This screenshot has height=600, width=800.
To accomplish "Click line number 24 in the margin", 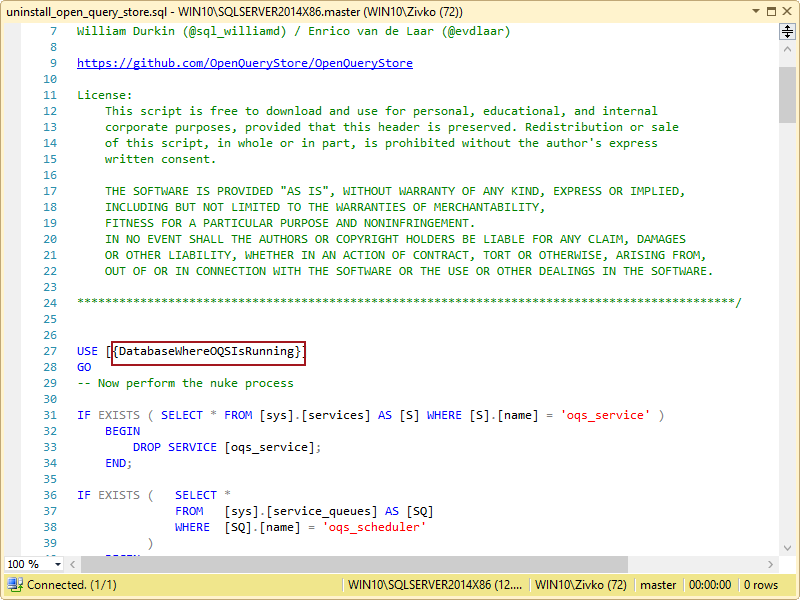I will coord(50,303).
